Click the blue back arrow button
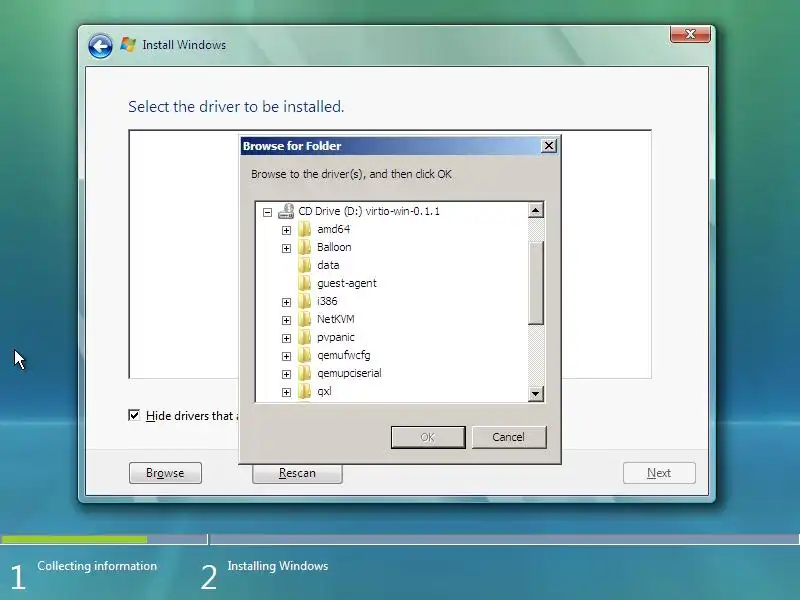Screen dimensions: 800x600 click(100, 46)
